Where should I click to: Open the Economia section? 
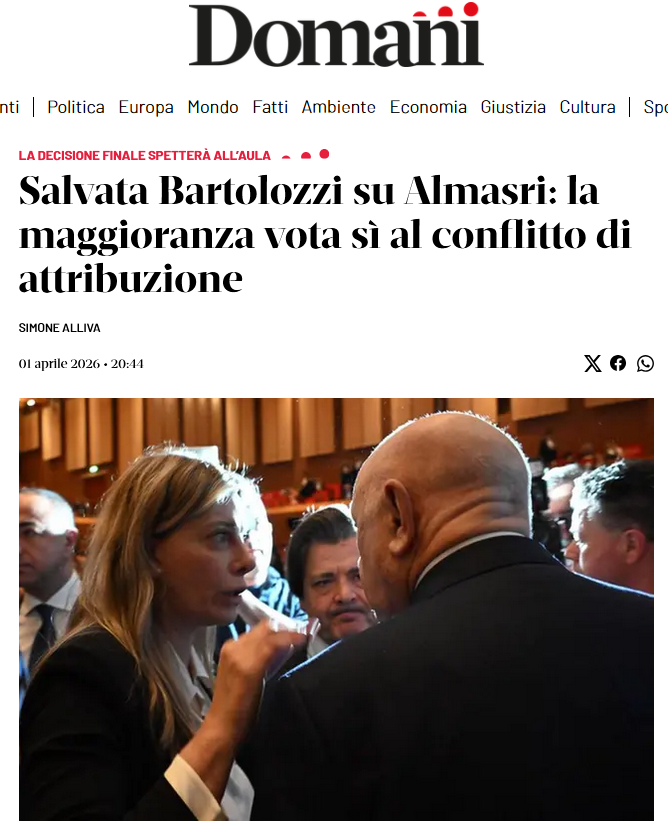[x=428, y=107]
